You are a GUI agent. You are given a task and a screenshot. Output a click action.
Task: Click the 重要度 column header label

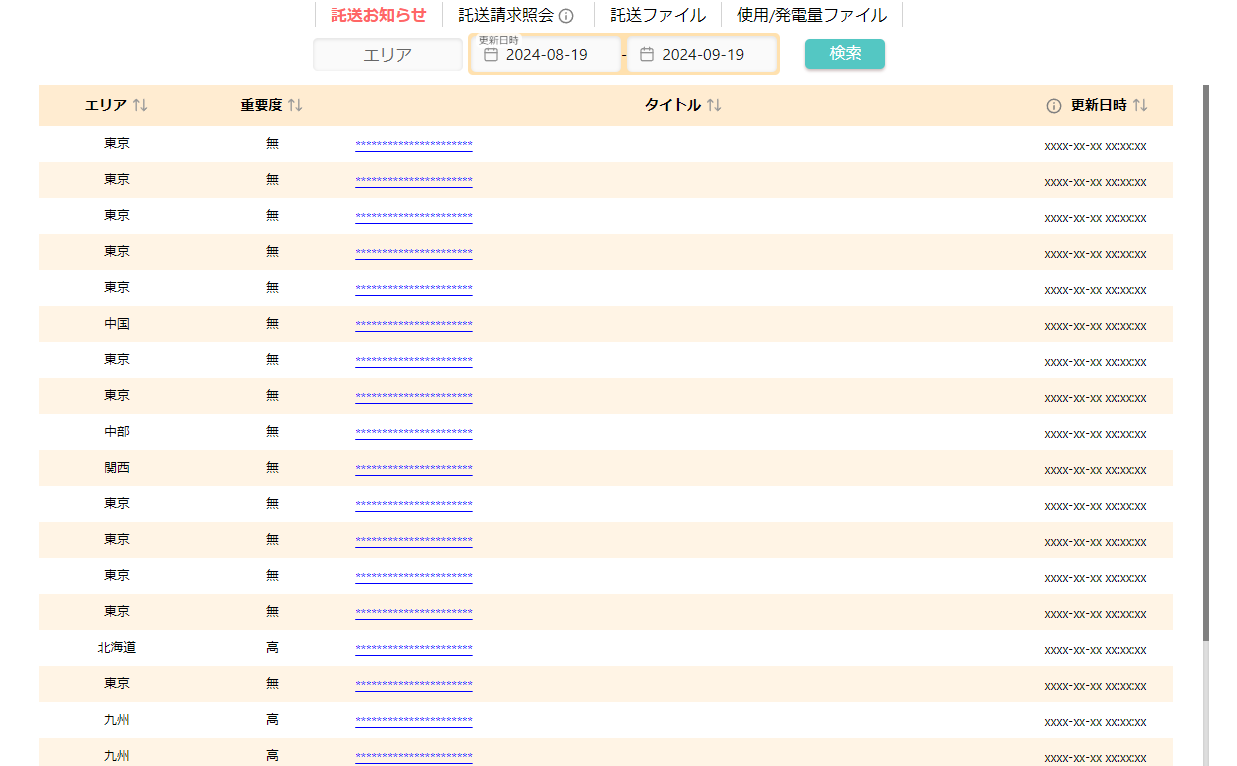coord(261,105)
